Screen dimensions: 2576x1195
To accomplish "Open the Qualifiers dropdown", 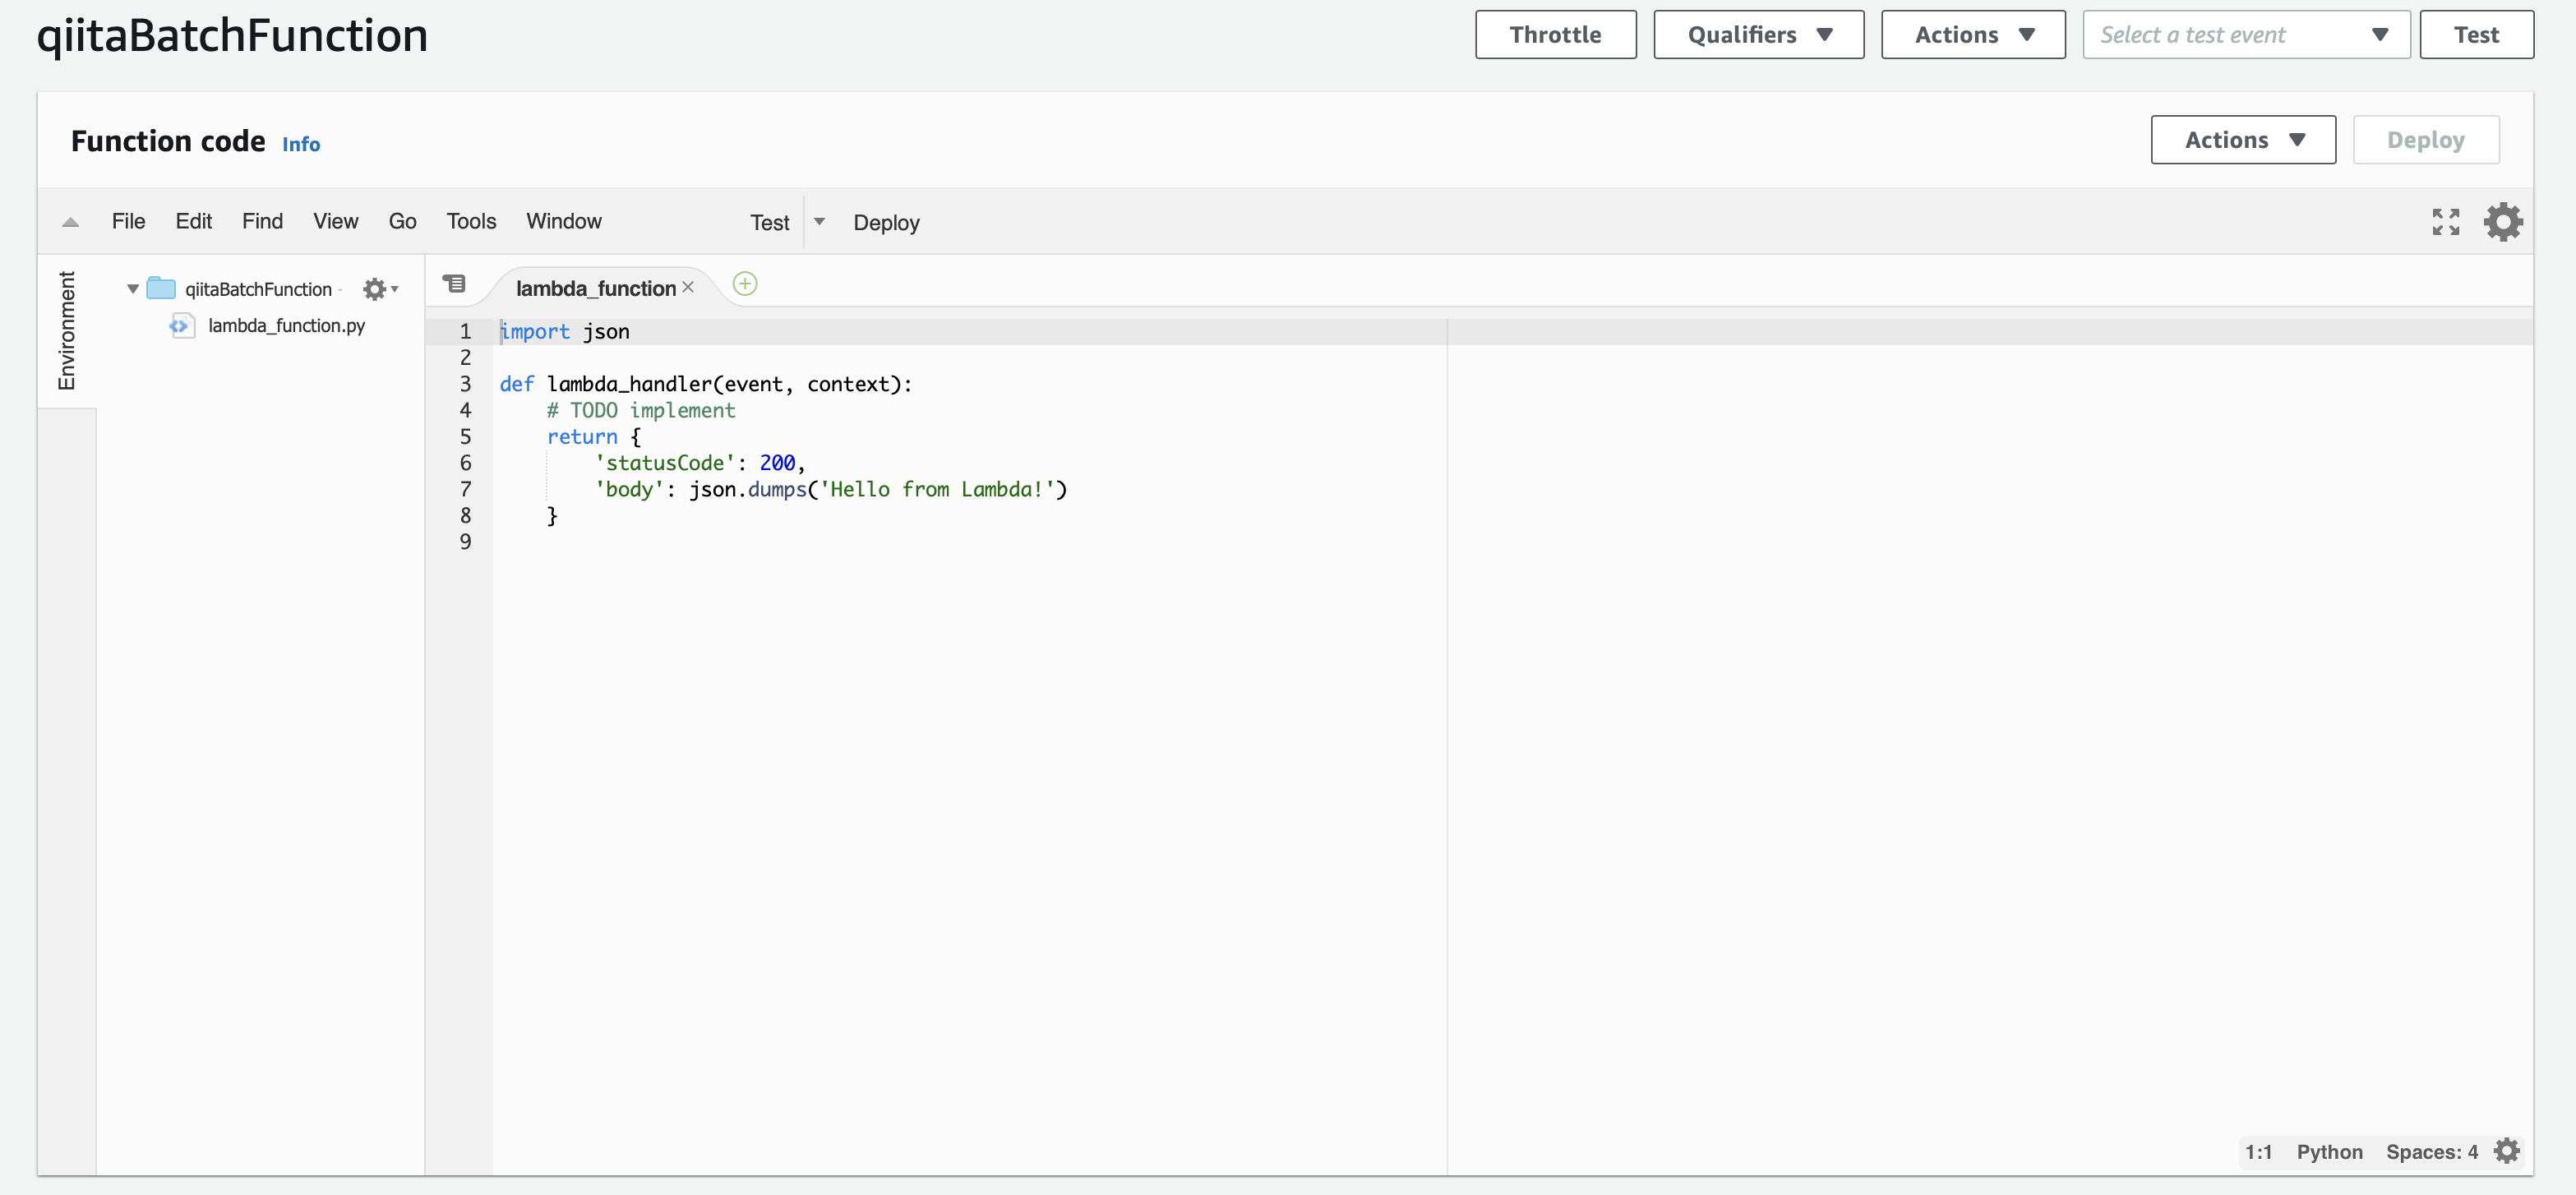I will pyautogui.click(x=1758, y=35).
